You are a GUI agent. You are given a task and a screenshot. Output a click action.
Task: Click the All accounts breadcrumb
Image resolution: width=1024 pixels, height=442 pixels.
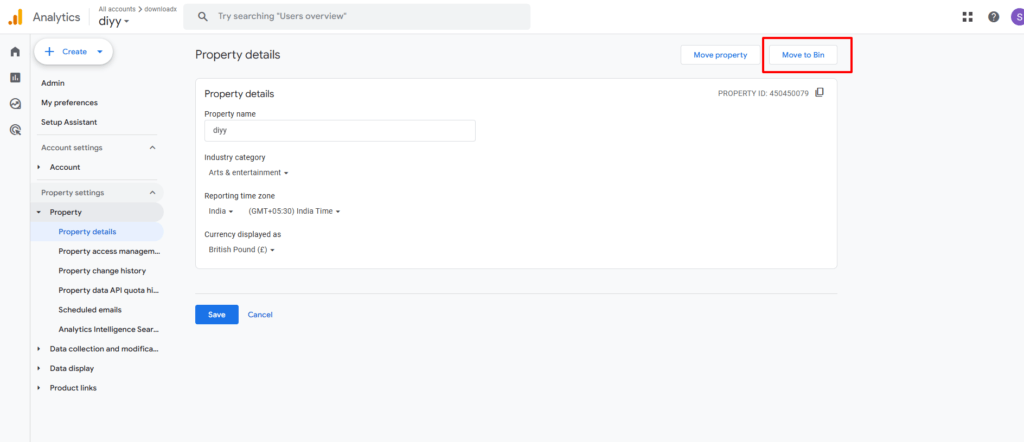[x=119, y=8]
